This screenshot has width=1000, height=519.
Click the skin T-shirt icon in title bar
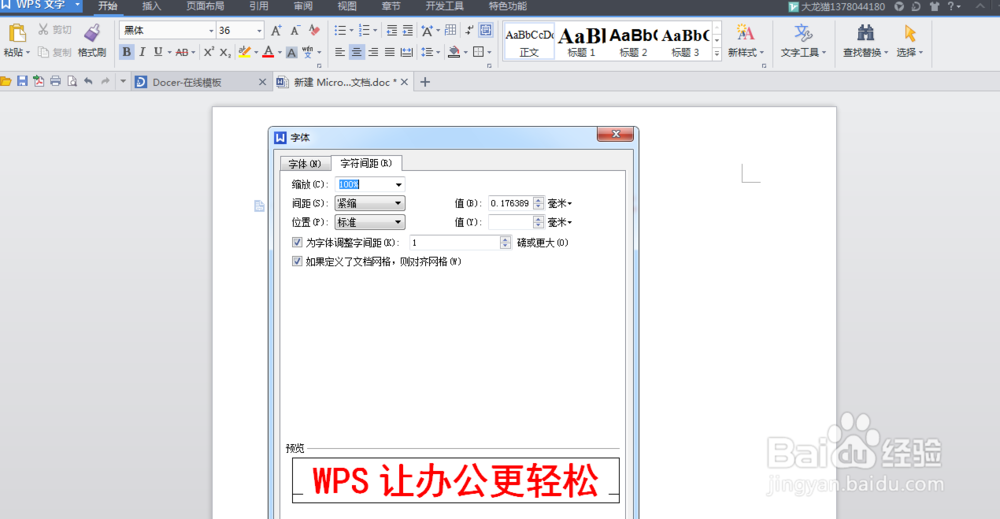[x=934, y=6]
